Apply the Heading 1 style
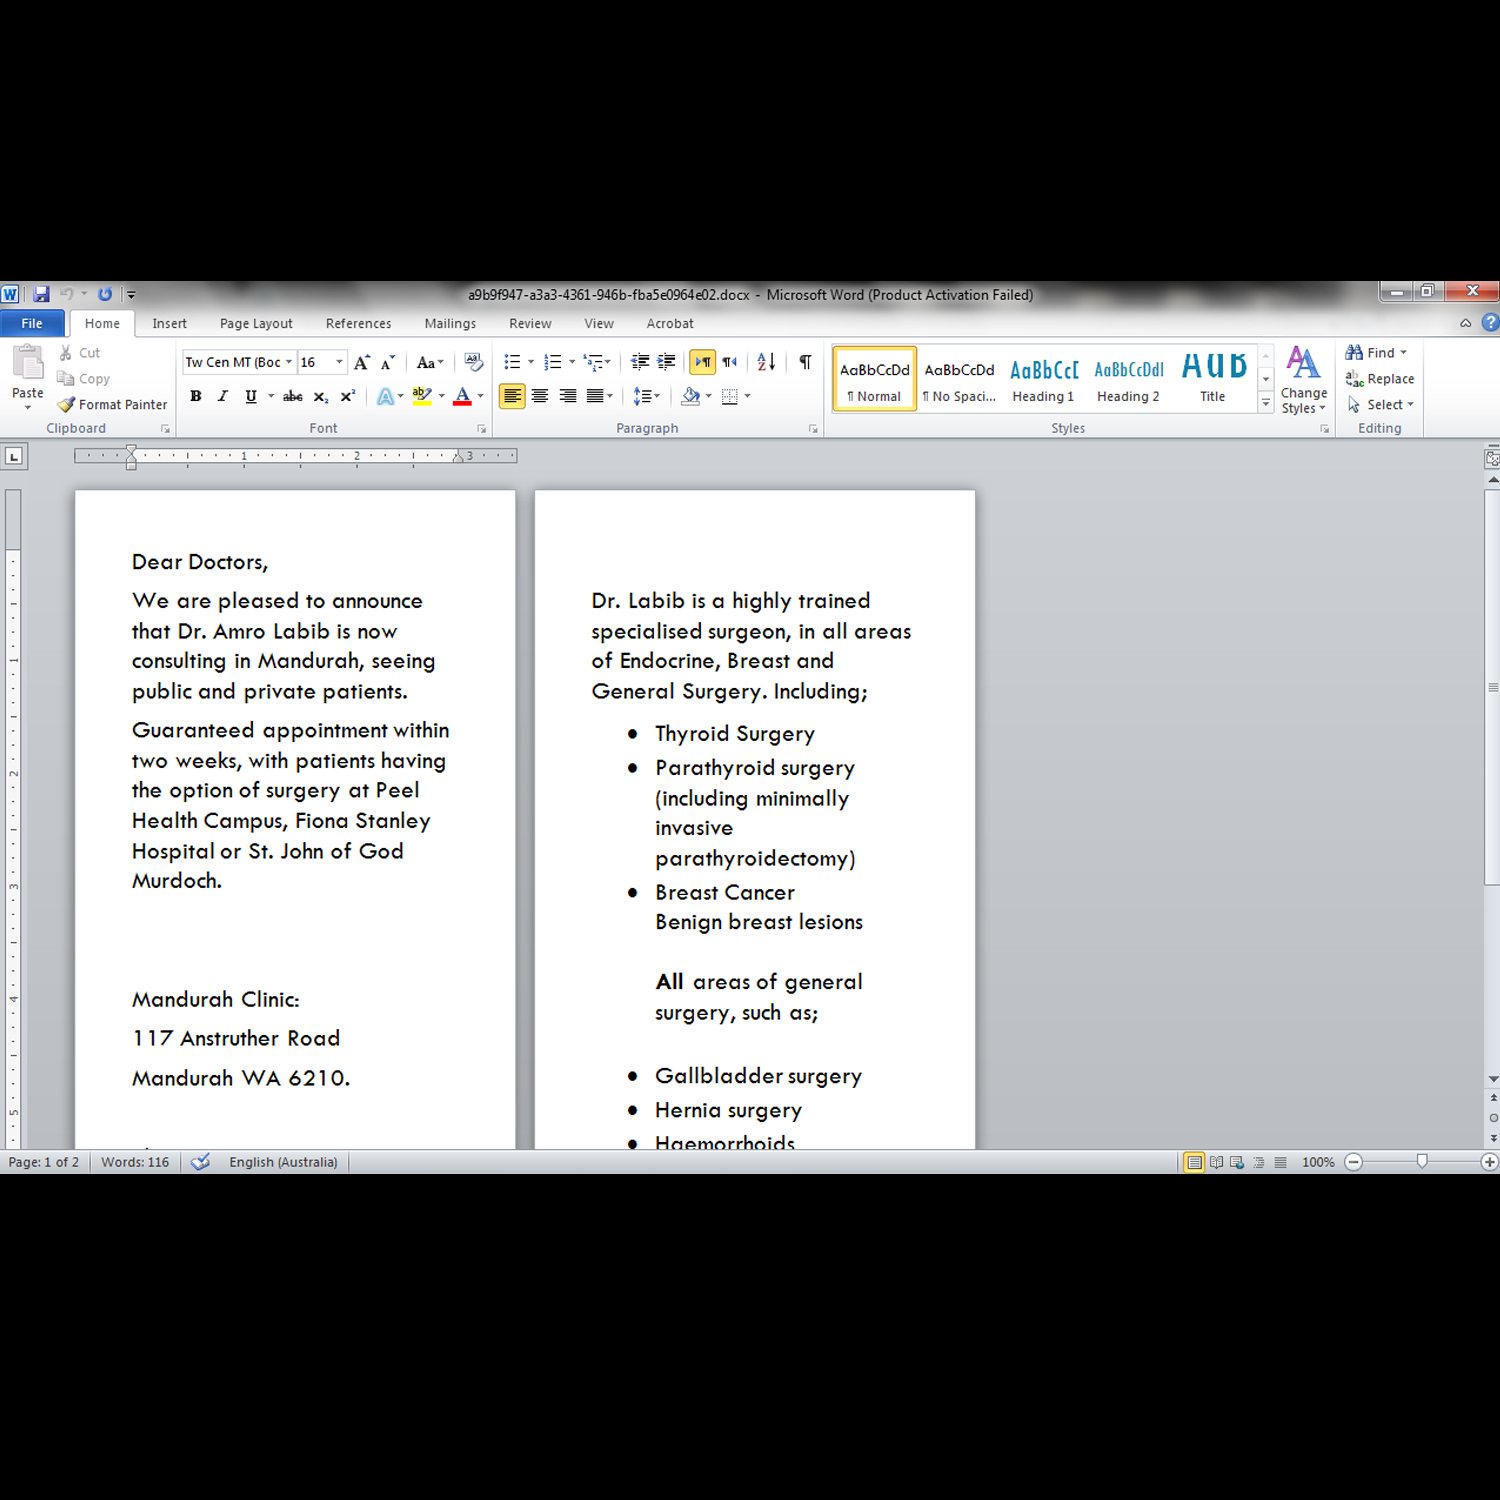 [1043, 379]
